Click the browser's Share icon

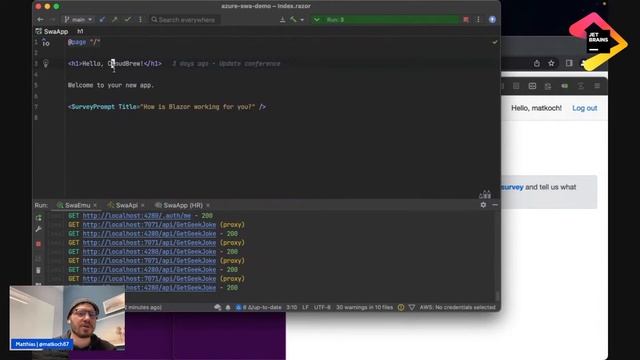click(537, 63)
